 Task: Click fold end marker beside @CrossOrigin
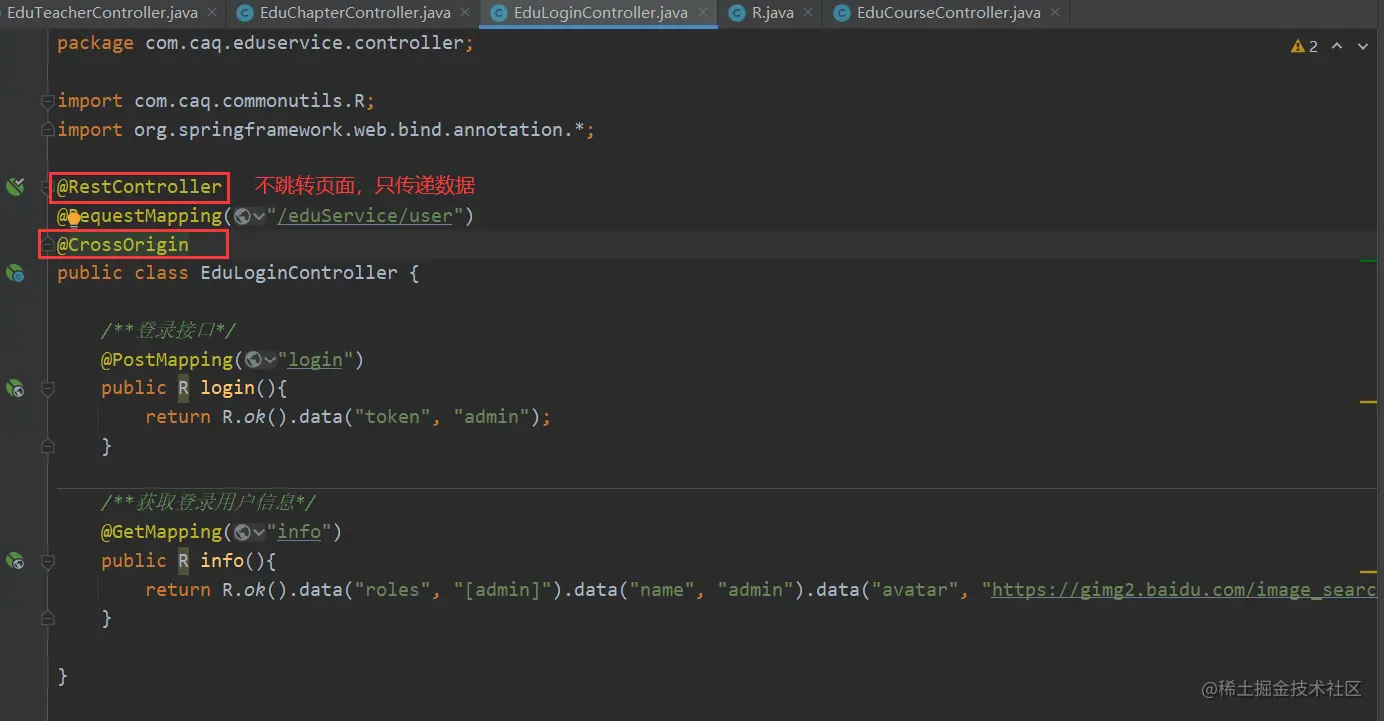point(47,245)
